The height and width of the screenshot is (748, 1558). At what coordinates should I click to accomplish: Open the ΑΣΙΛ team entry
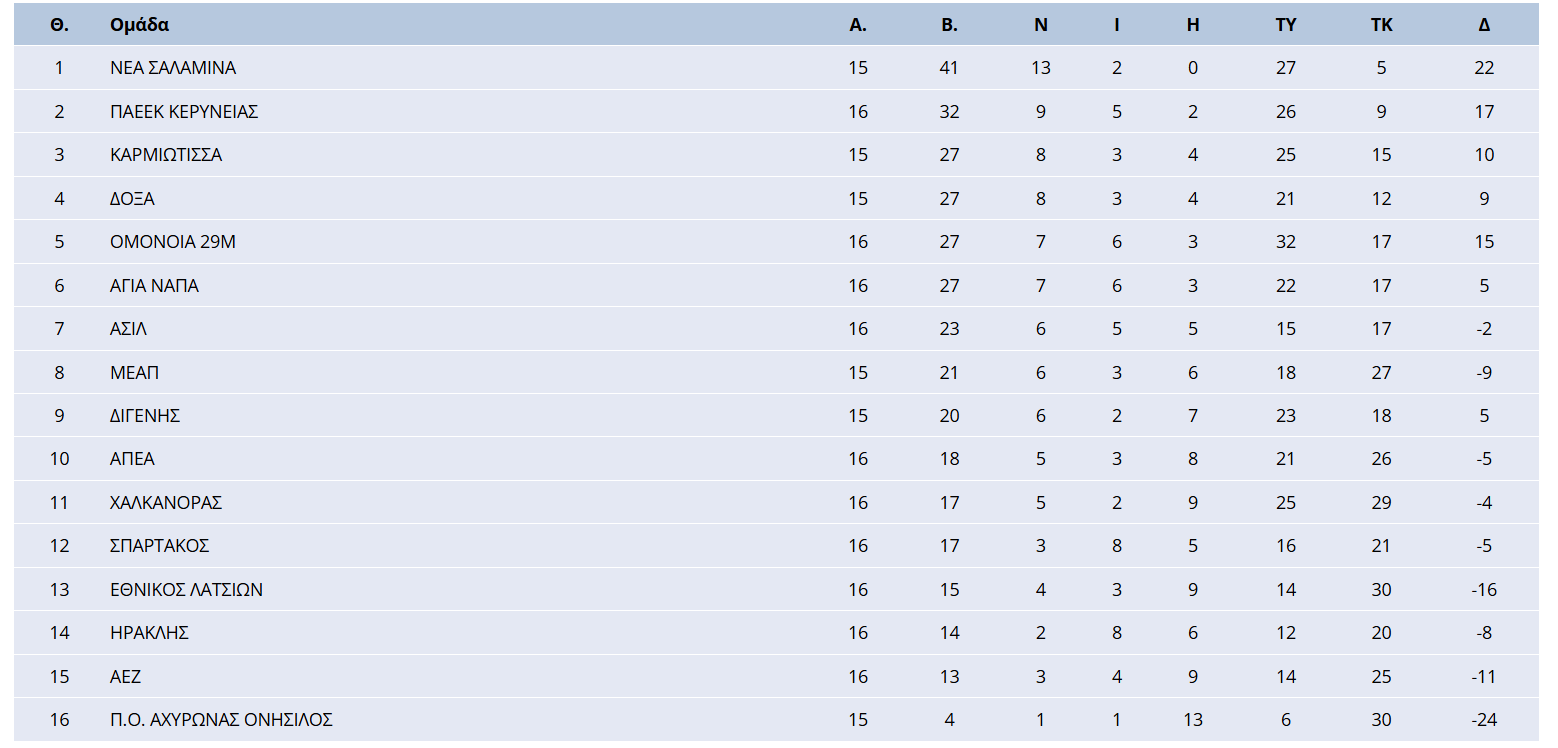pos(128,329)
